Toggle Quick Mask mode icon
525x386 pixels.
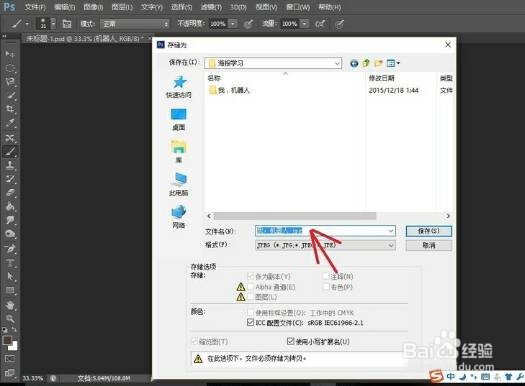tap(10, 359)
